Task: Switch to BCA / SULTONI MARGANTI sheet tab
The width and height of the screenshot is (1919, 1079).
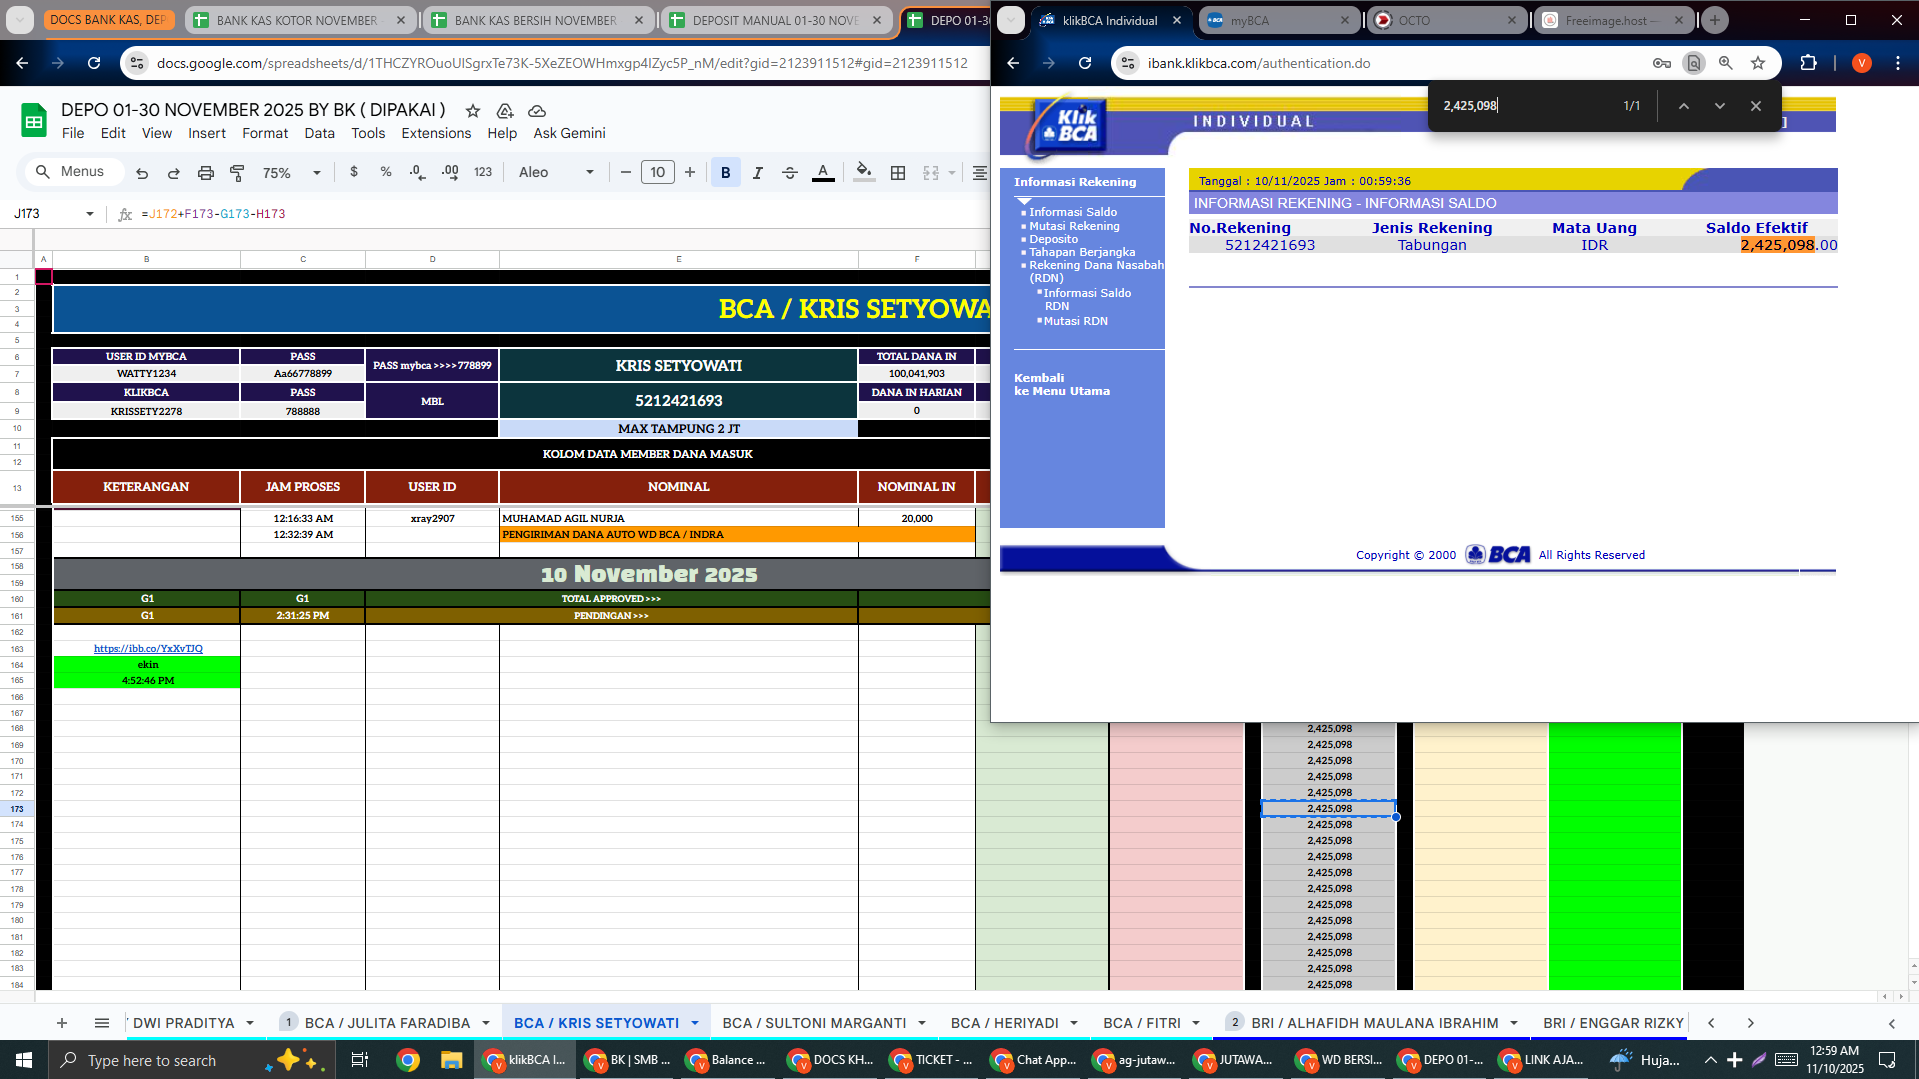Action: 814,1023
